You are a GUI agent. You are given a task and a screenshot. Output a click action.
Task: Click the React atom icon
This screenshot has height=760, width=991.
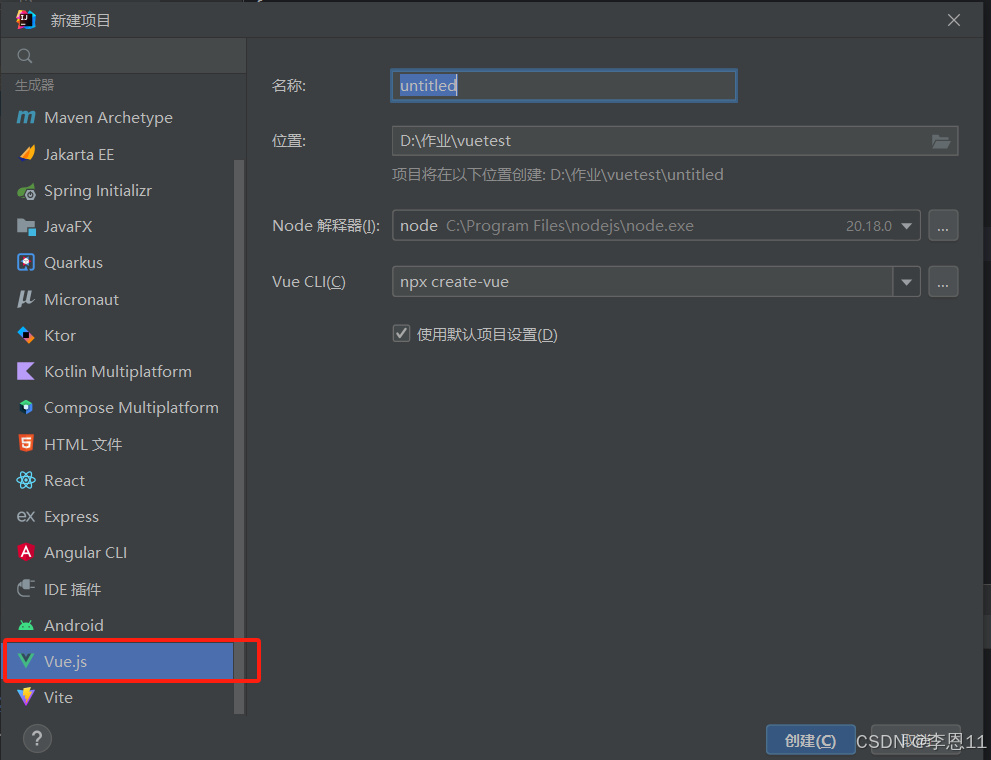[x=26, y=480]
